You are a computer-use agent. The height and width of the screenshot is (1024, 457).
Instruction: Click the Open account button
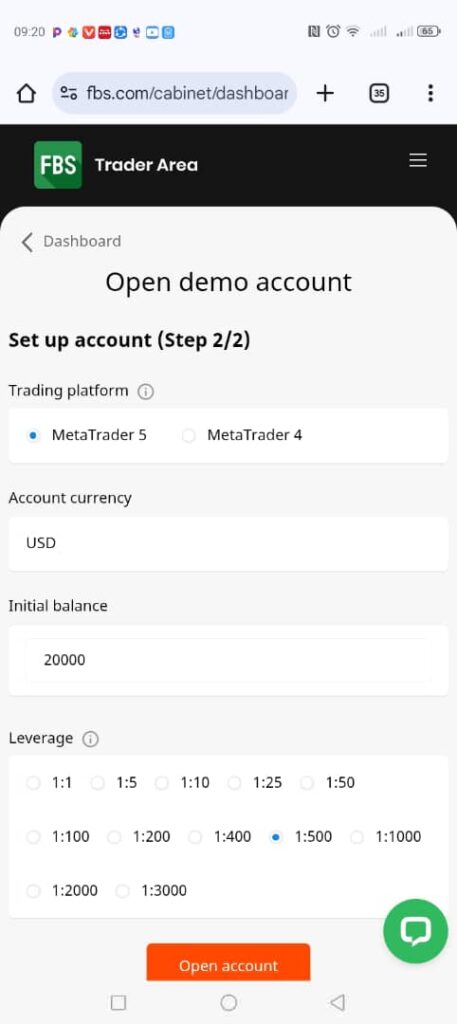228,962
